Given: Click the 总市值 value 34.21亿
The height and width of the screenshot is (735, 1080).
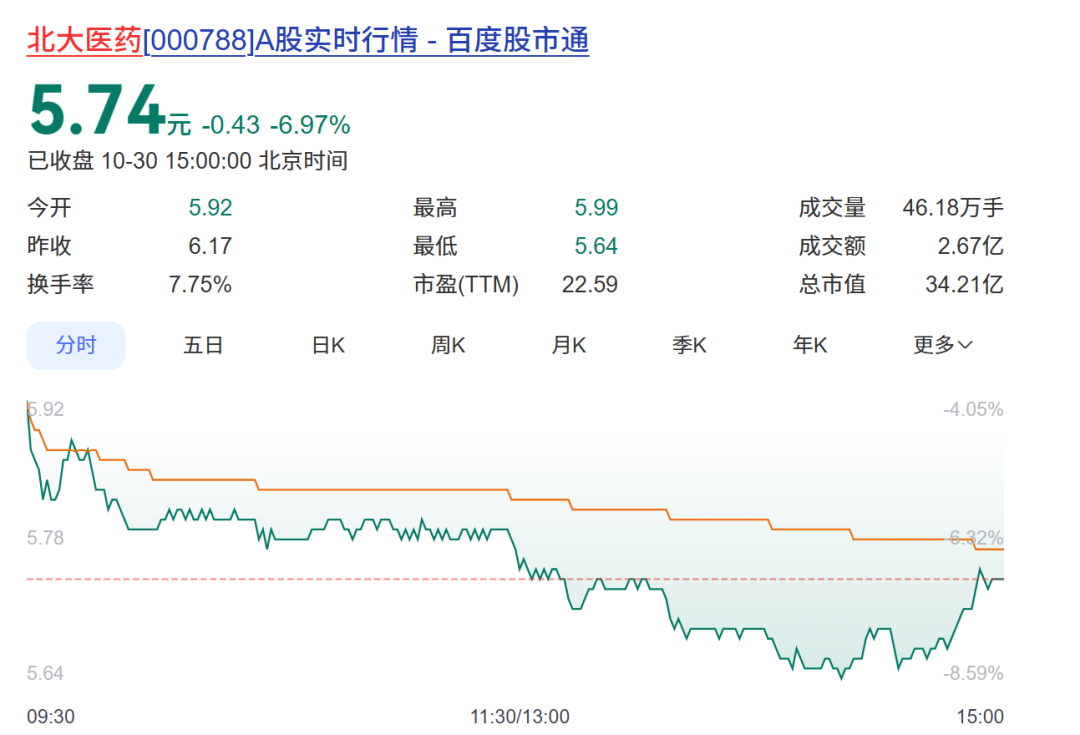Looking at the screenshot, I should 964,284.
